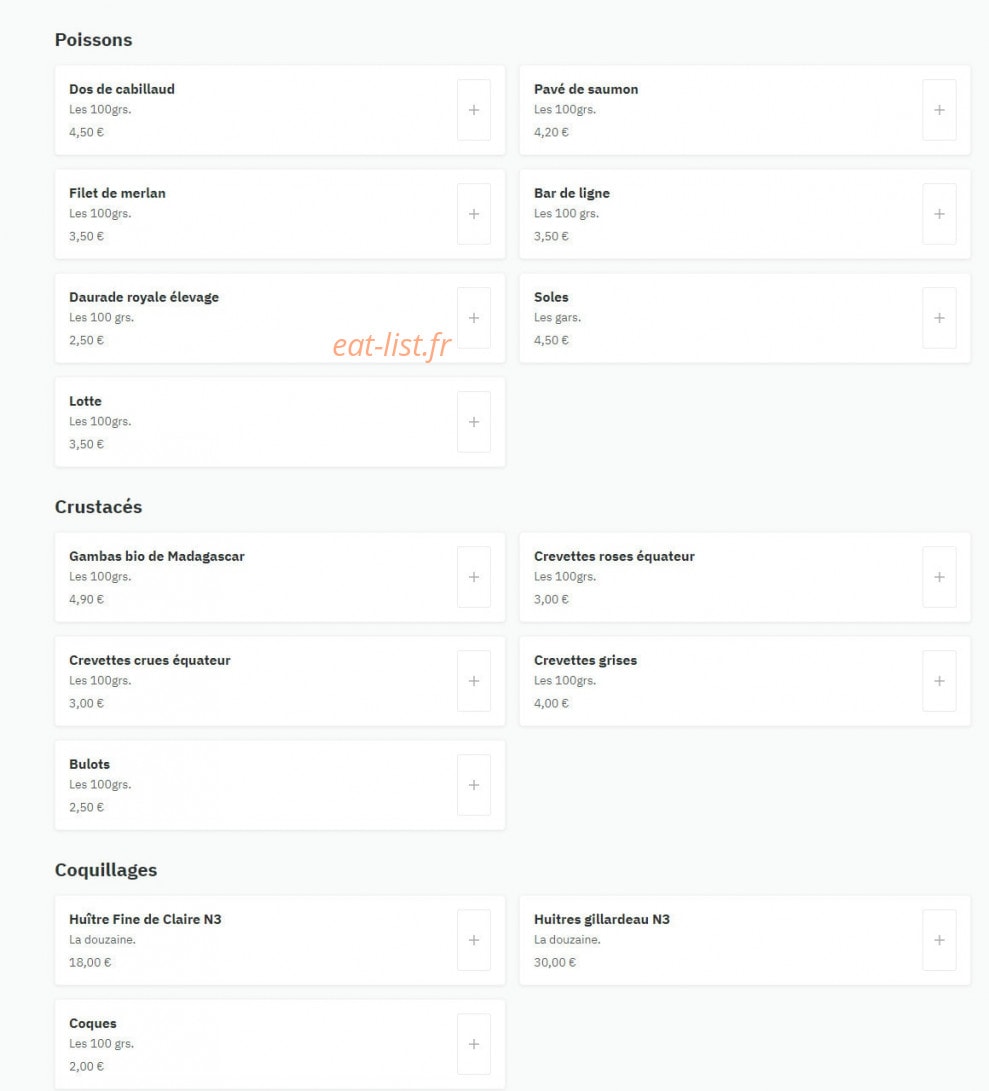
Task: Click the plus icon next to Soles
Action: click(939, 318)
